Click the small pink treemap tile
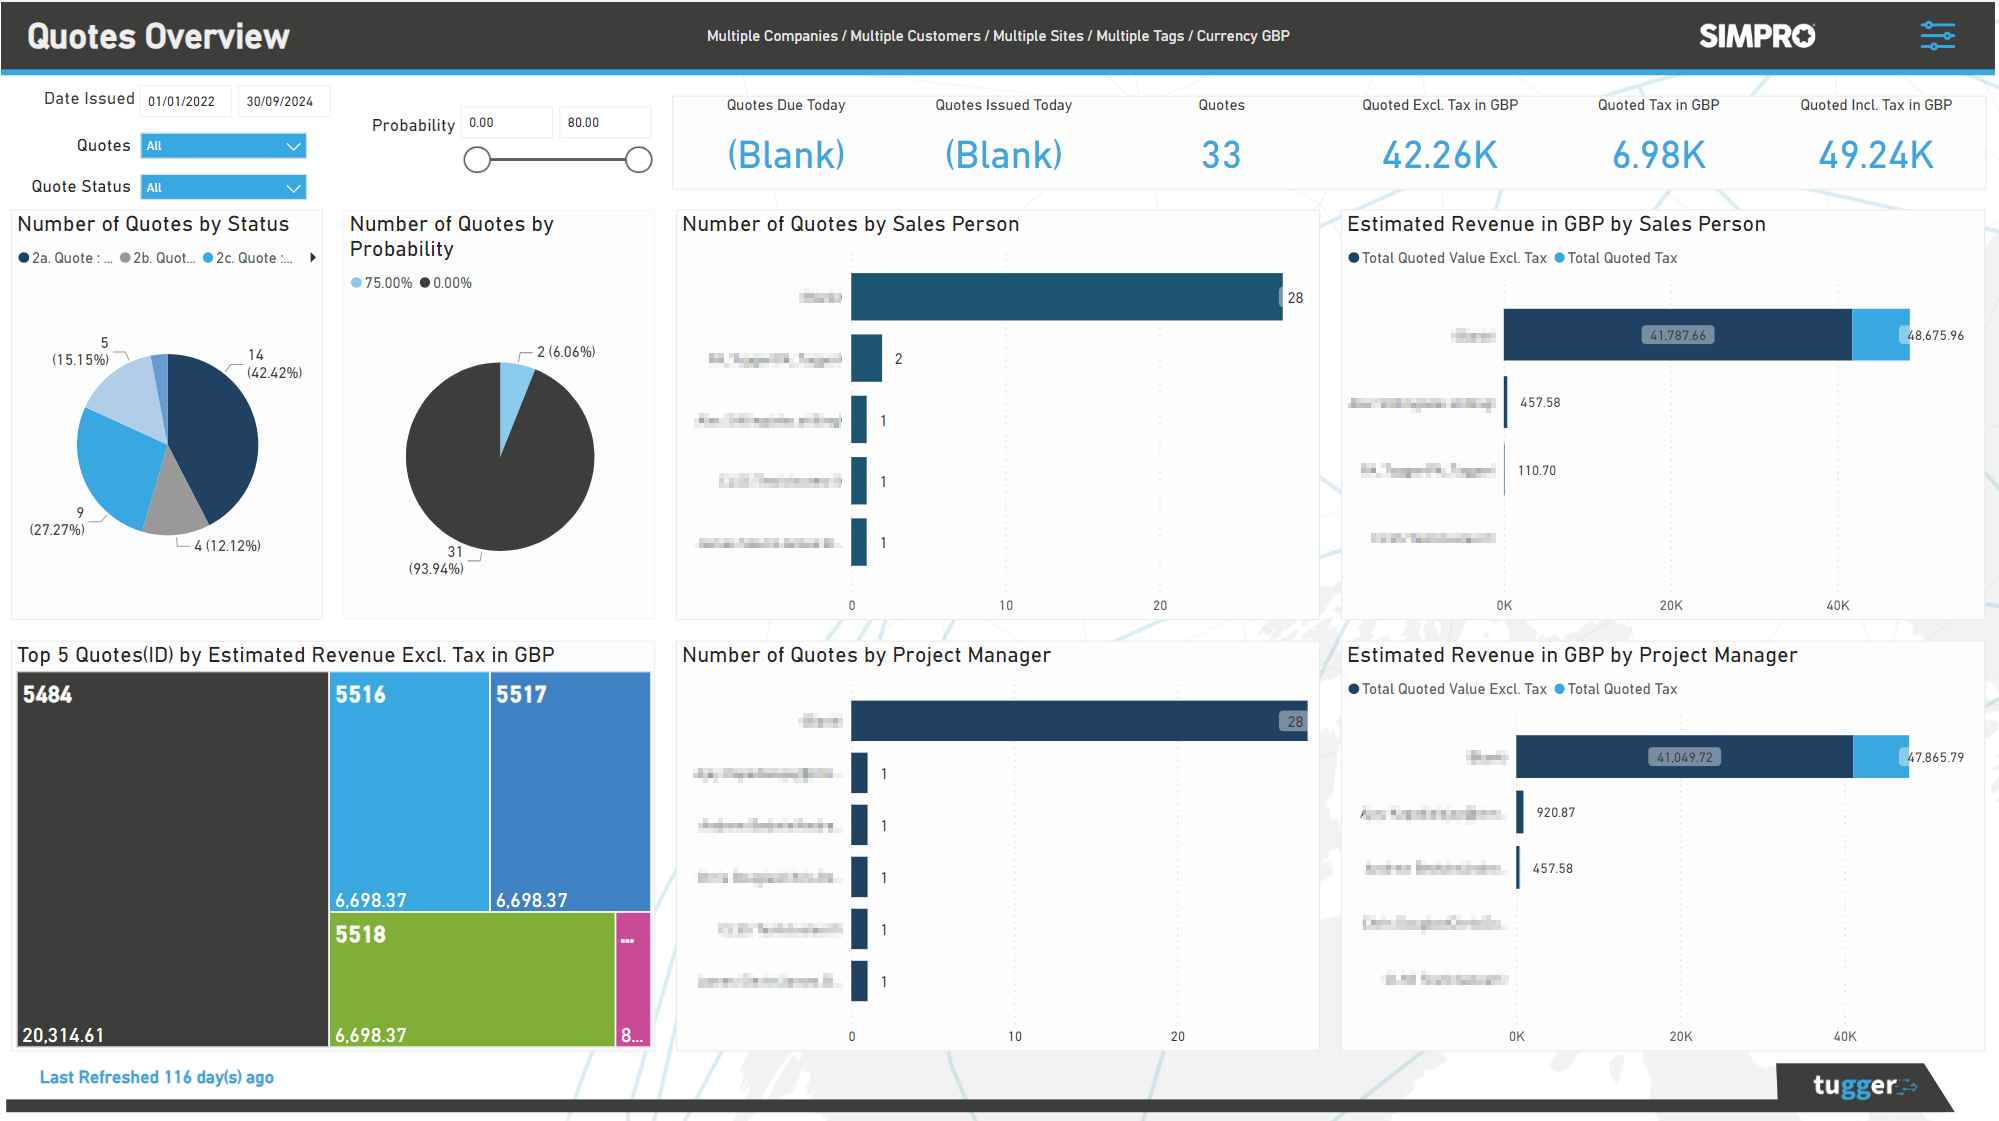This screenshot has width=1999, height=1121. tap(633, 979)
